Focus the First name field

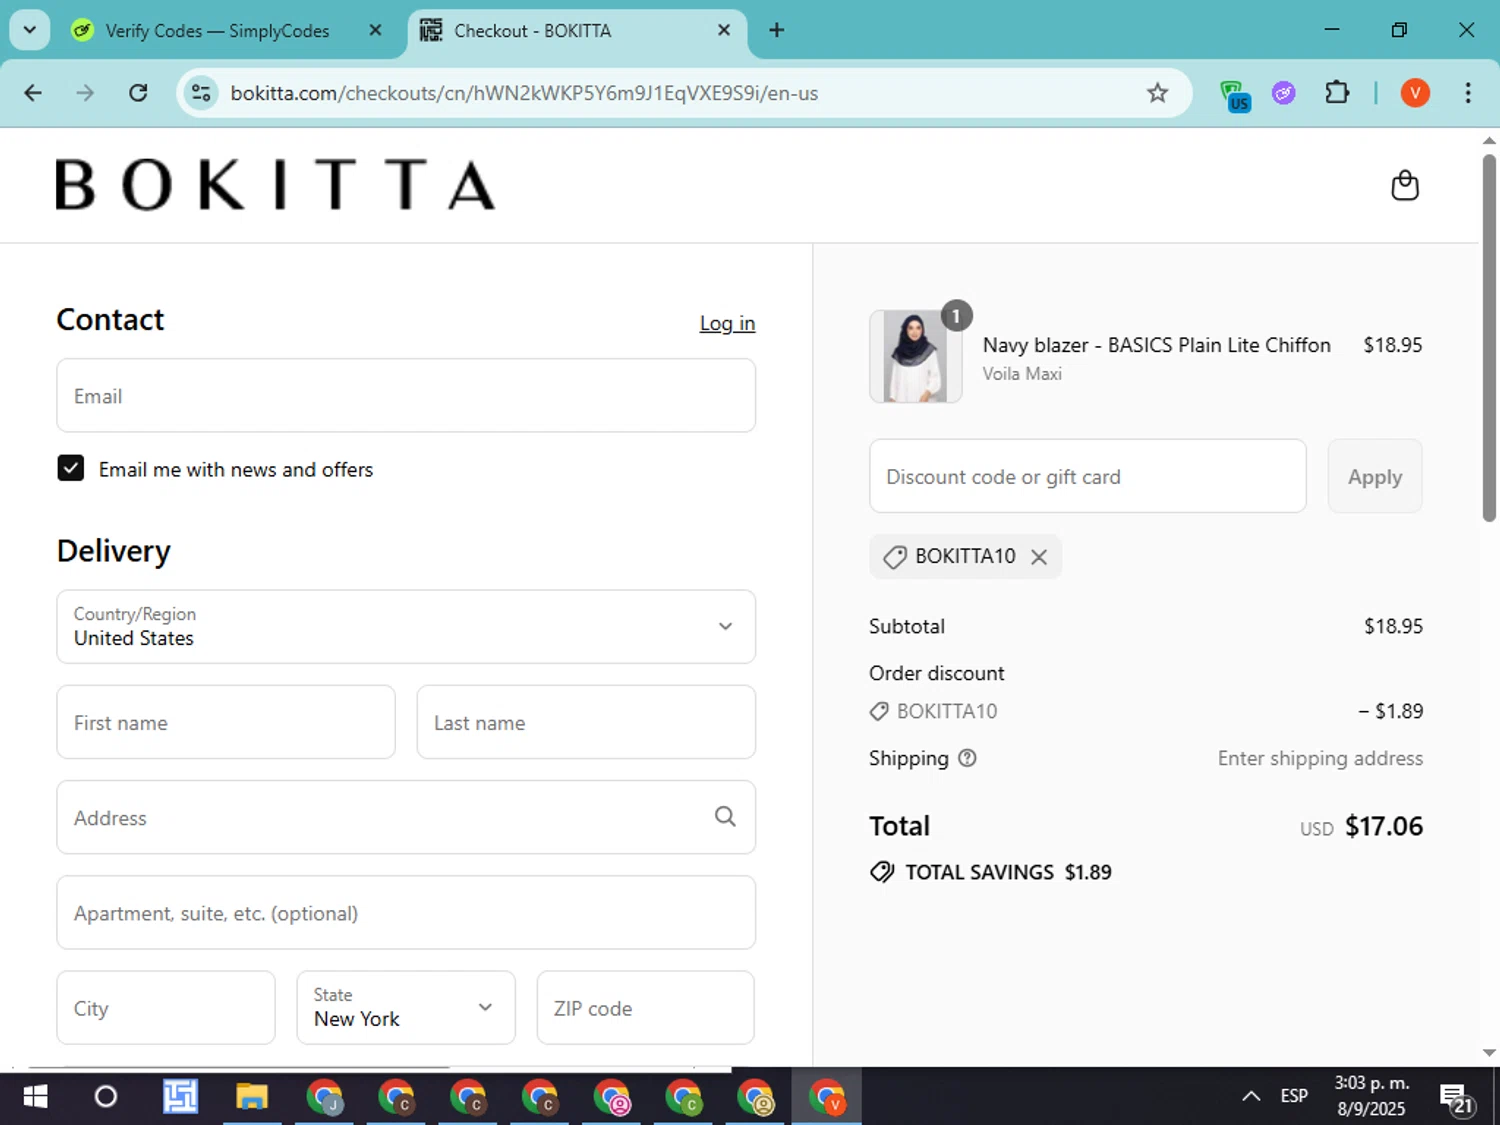tap(226, 722)
